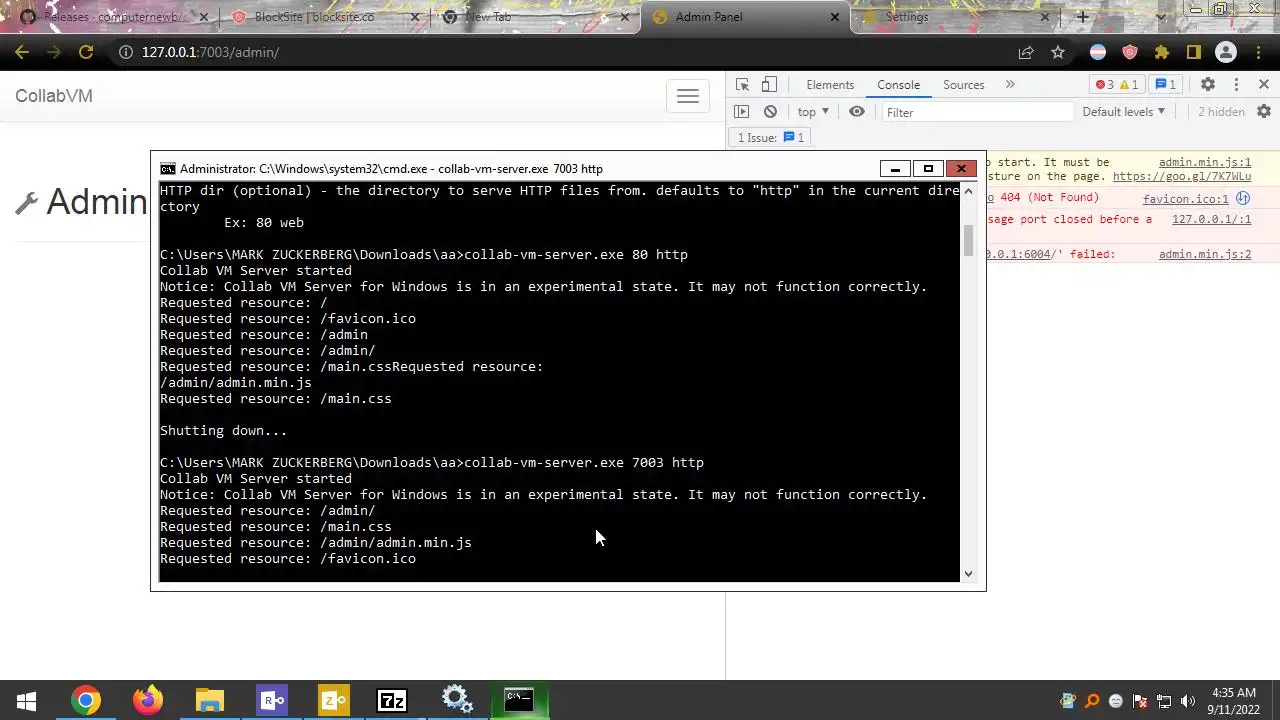Close the DevTools panel

coord(1263,85)
